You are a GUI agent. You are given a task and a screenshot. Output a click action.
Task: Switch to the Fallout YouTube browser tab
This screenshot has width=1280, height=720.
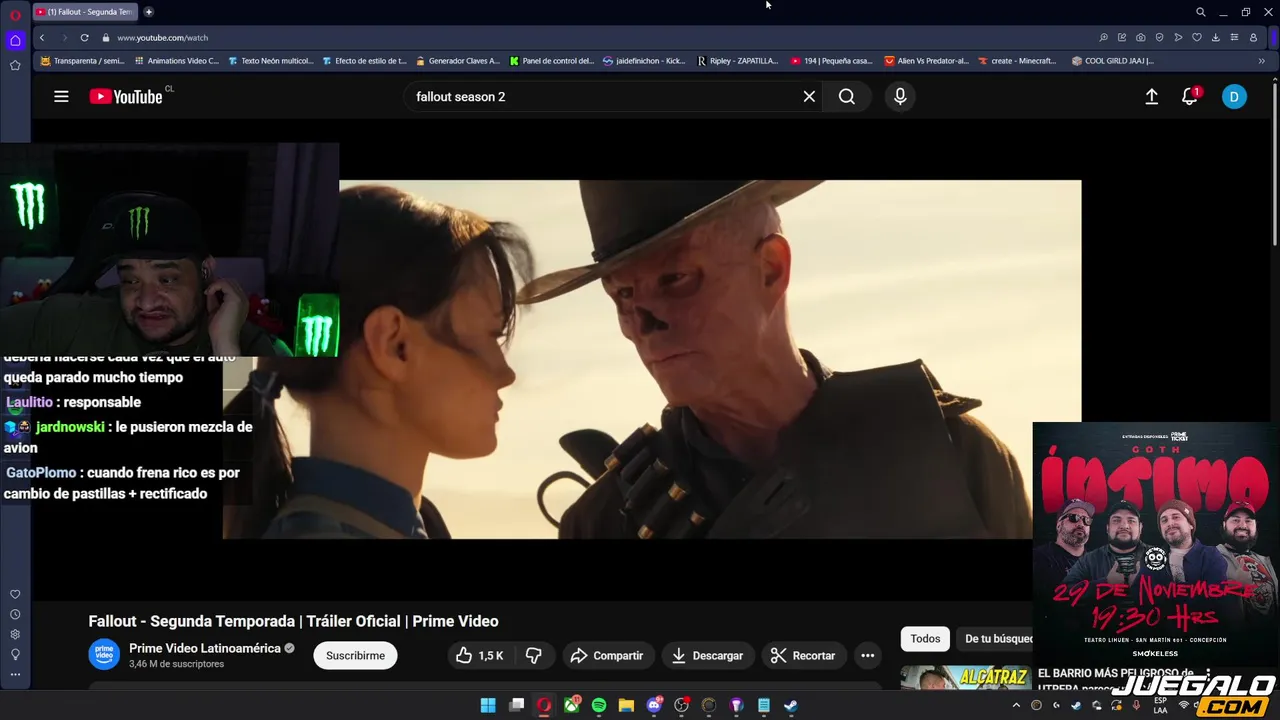[x=85, y=12]
